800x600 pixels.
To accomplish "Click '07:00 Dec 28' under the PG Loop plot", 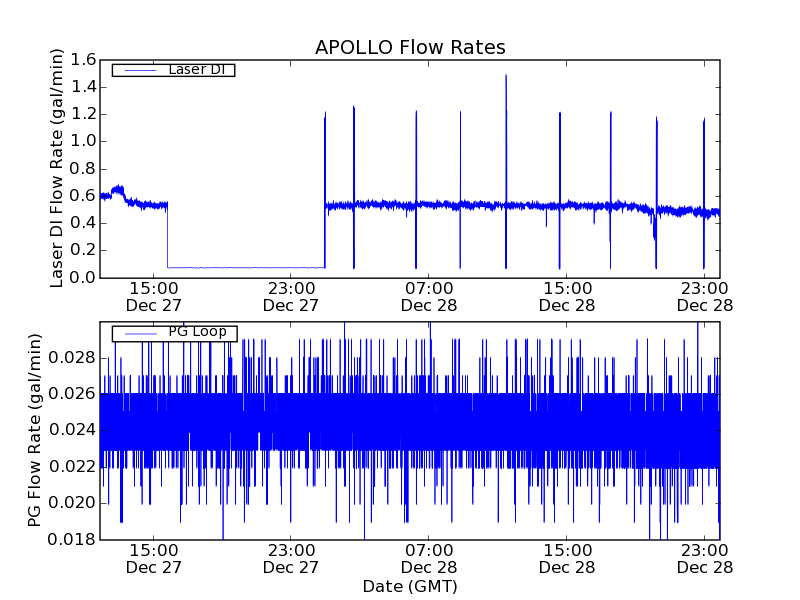I will tap(429, 559).
